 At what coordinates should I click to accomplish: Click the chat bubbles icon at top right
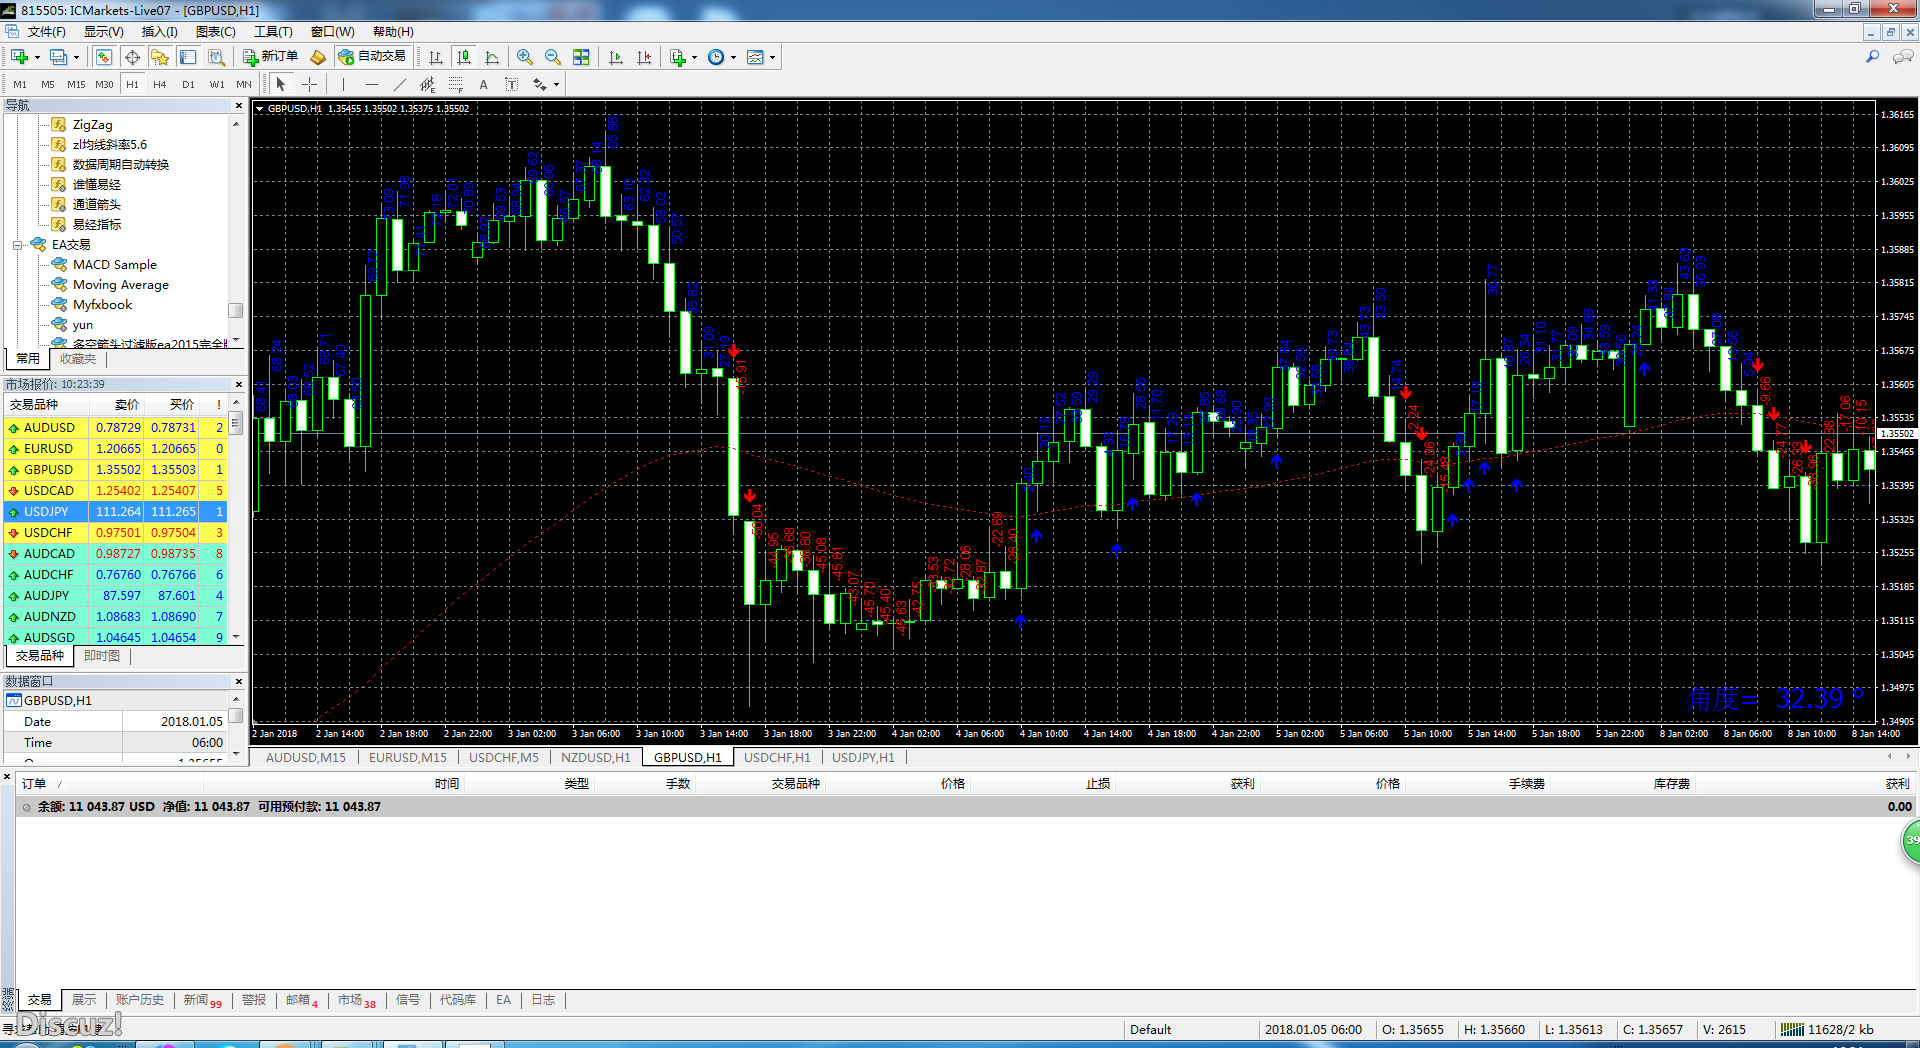[1903, 57]
